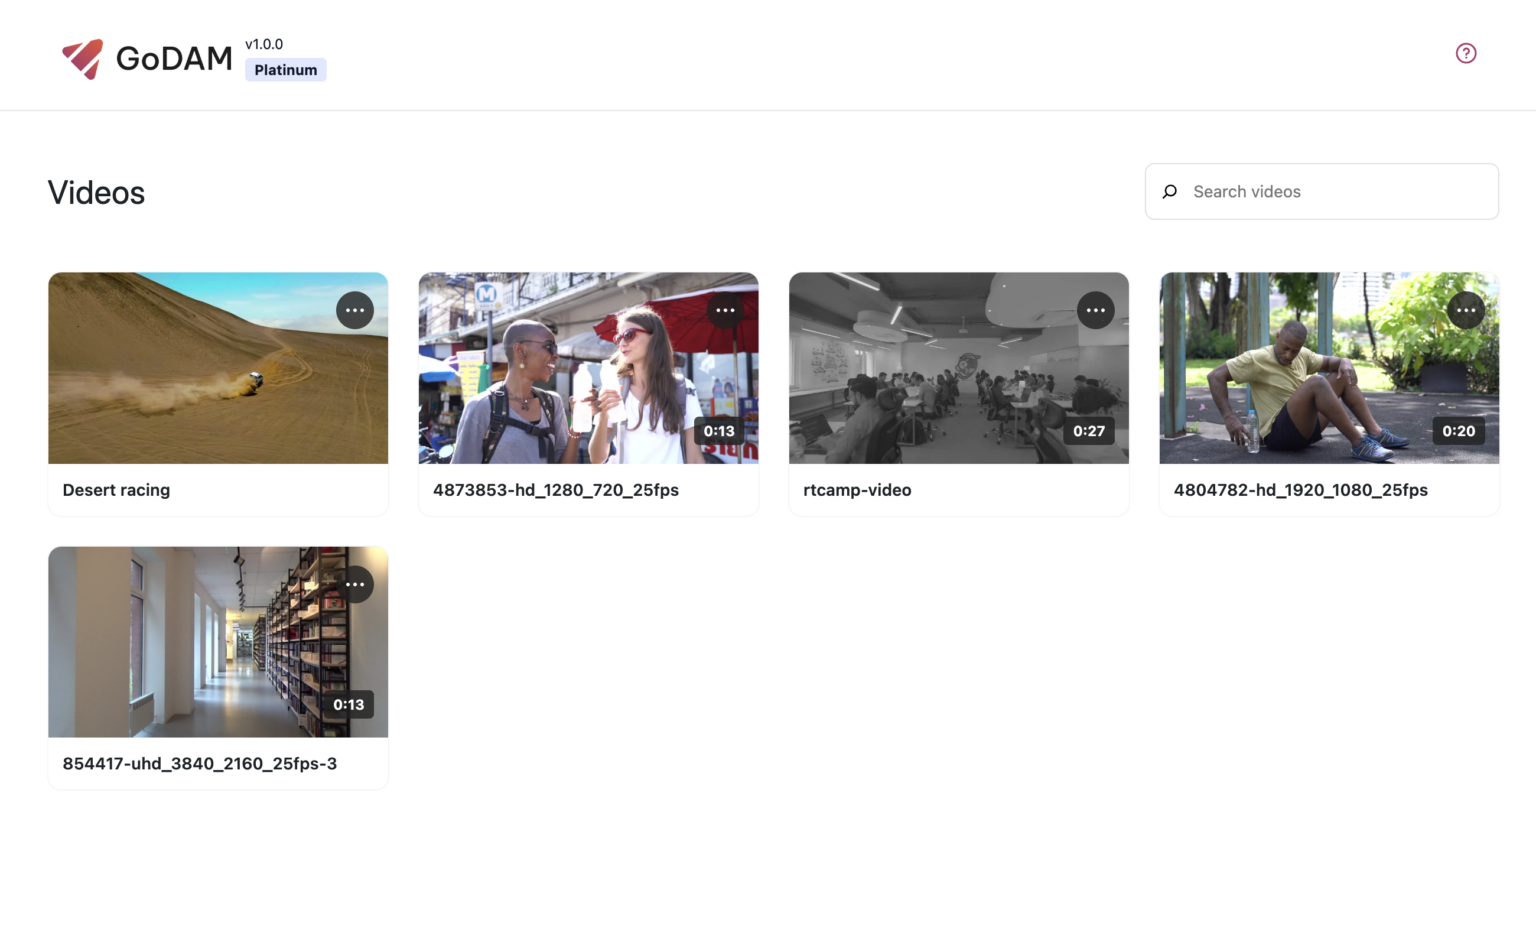Open options menu for 4804782-hd video
Screen dimensions: 1536x929
click(1466, 310)
